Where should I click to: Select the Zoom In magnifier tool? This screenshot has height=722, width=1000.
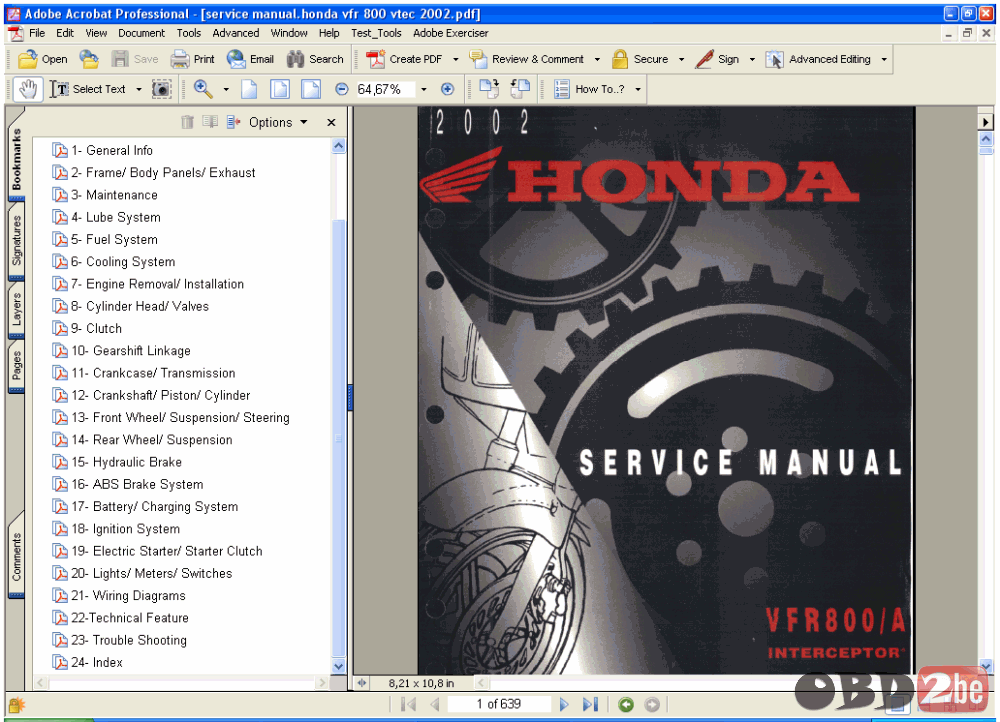(203, 89)
